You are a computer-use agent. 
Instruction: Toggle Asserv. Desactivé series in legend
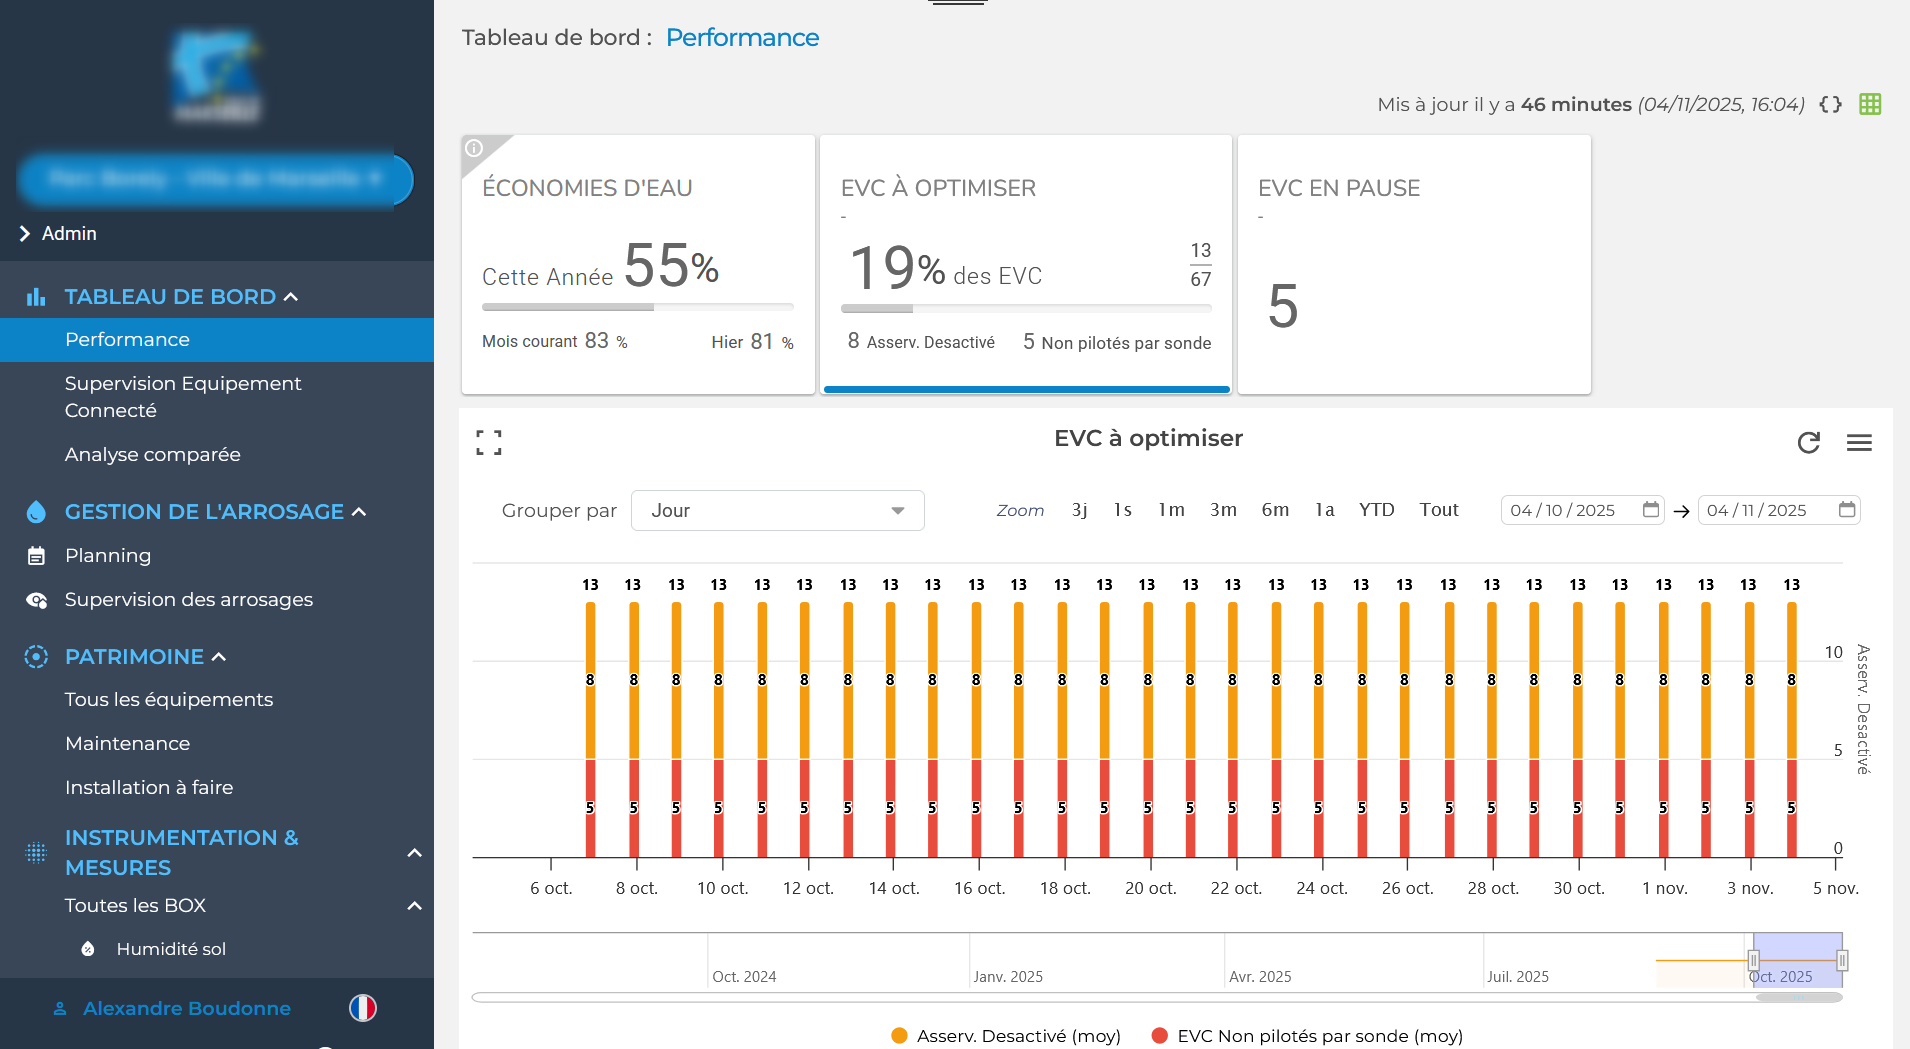tap(1006, 1036)
